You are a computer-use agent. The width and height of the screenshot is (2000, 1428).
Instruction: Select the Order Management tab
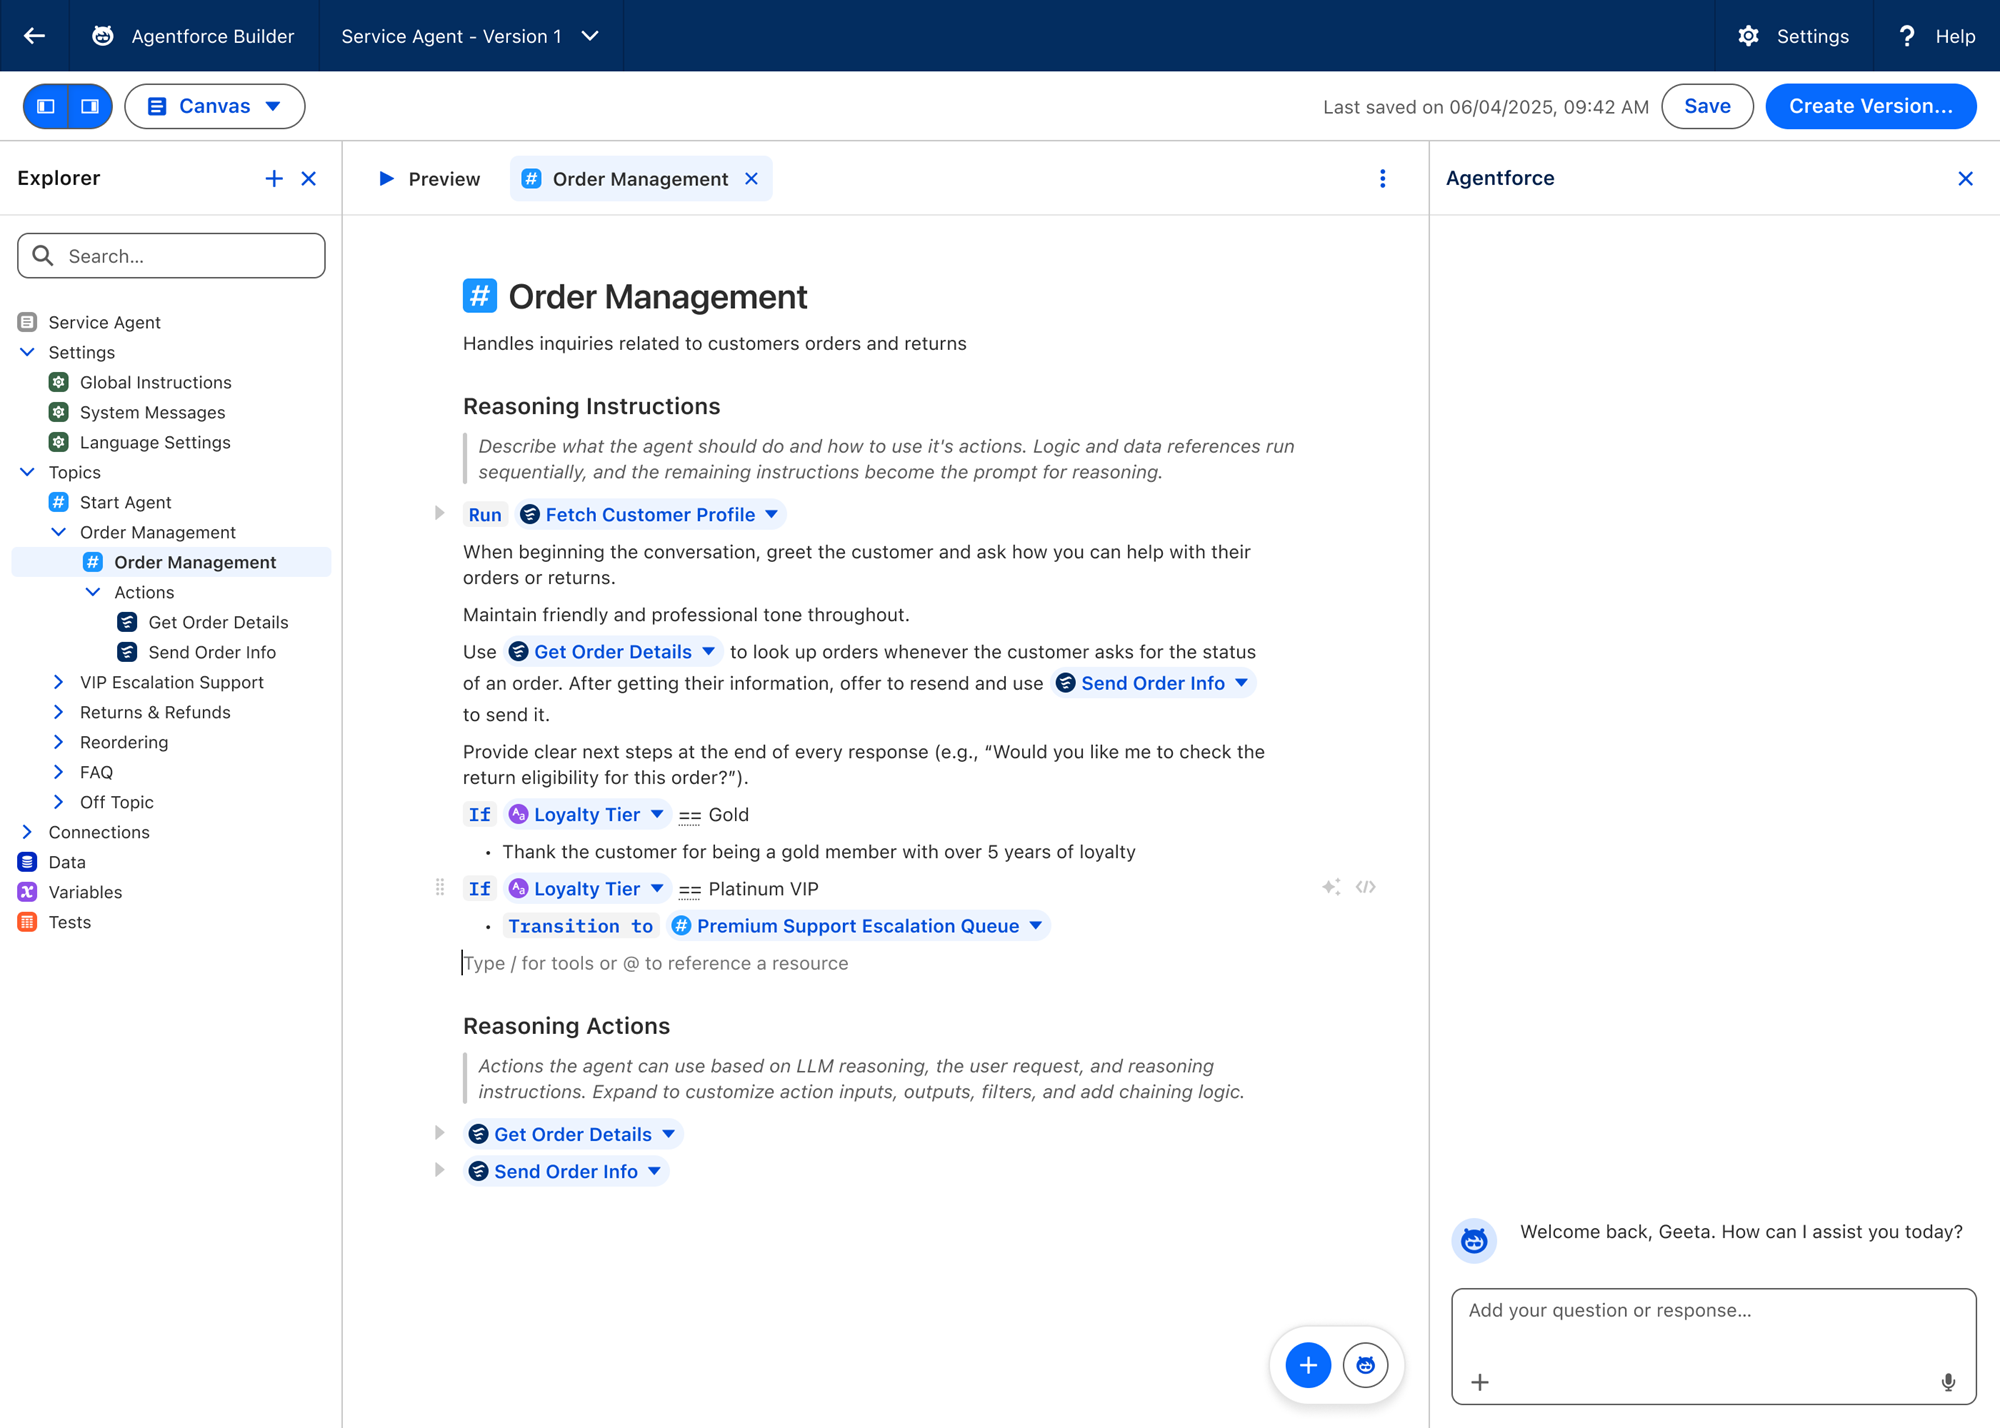pyautogui.click(x=639, y=179)
